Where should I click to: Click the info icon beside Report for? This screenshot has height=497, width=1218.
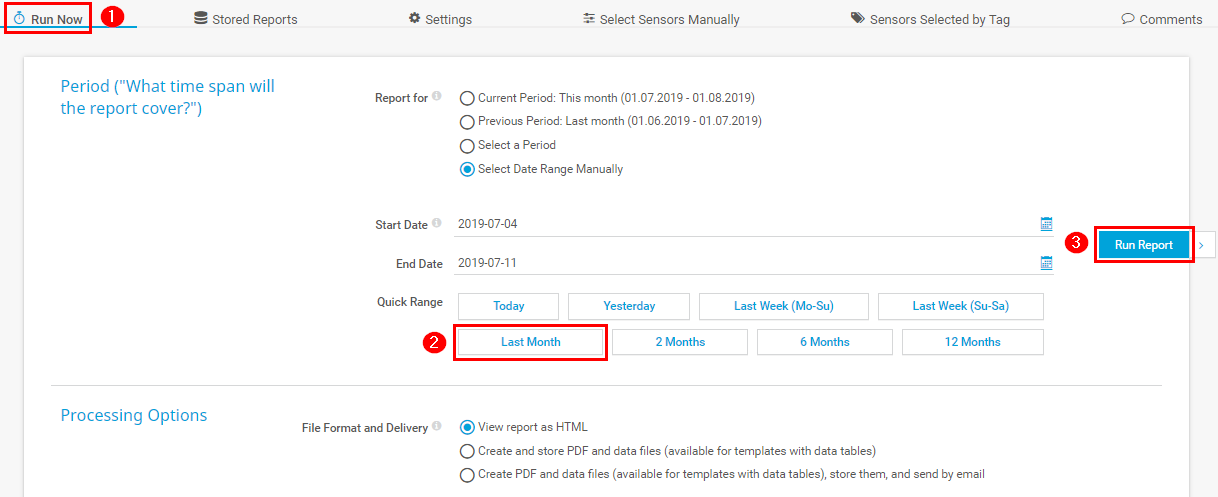[437, 97]
